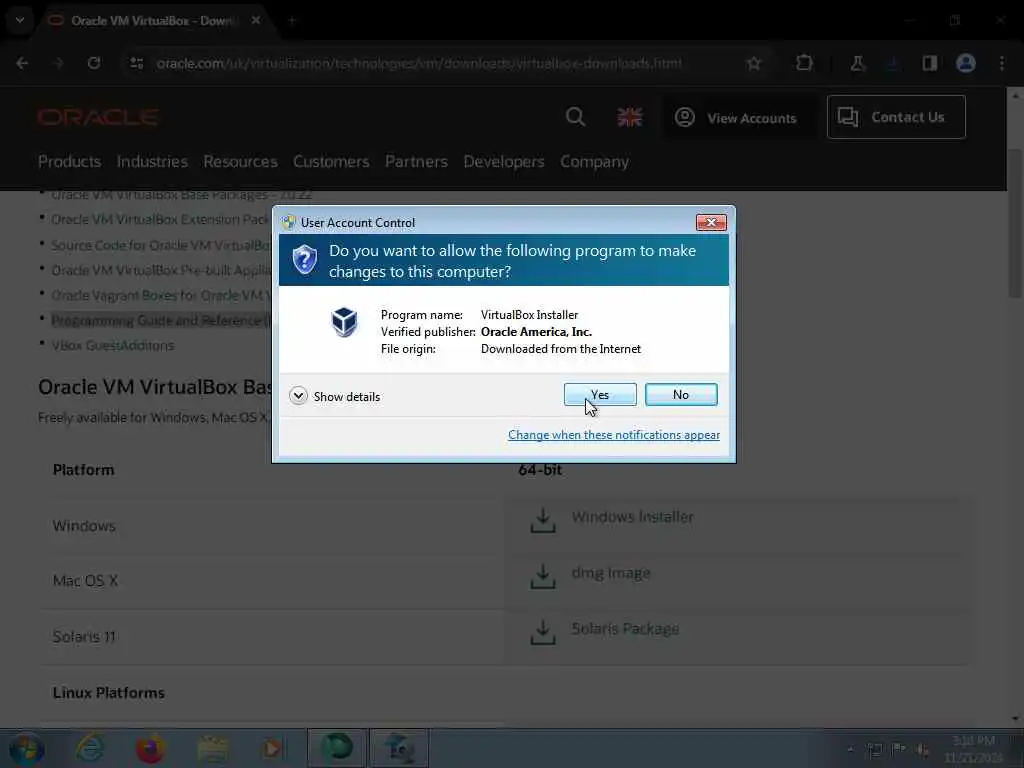Click the VirtualBox installer cube icon
This screenshot has height=768, width=1024.
point(344,322)
